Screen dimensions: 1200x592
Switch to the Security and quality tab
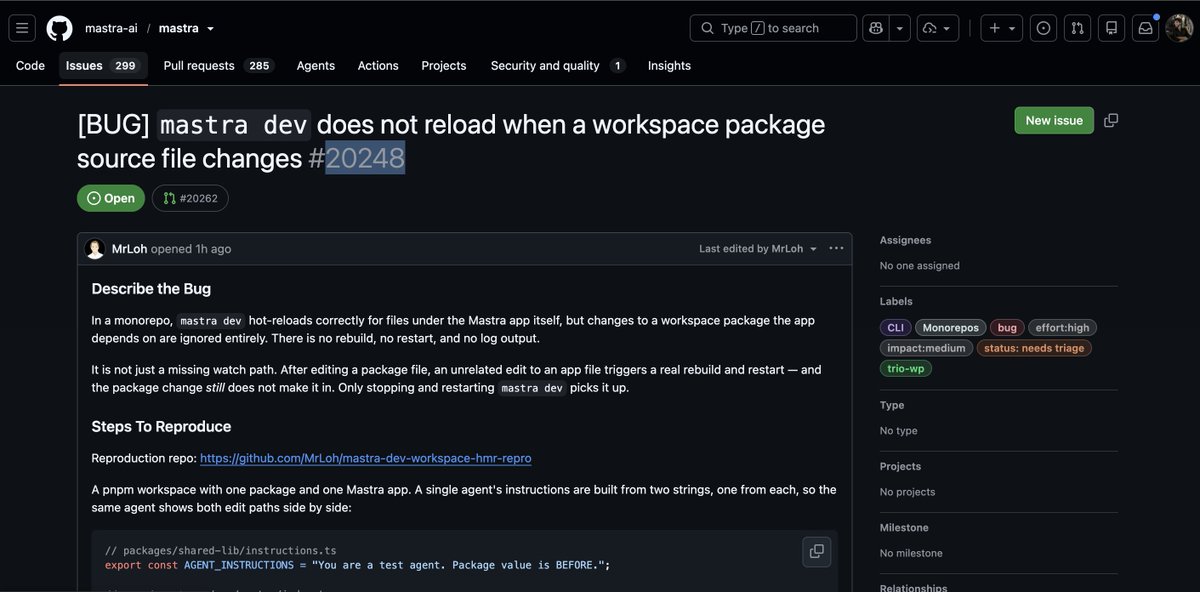557,66
